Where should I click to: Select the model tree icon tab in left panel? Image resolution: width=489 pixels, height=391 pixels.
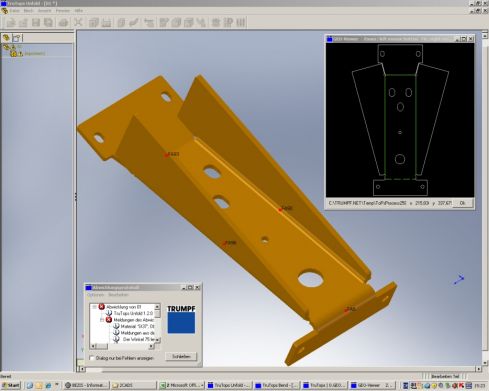point(6,38)
